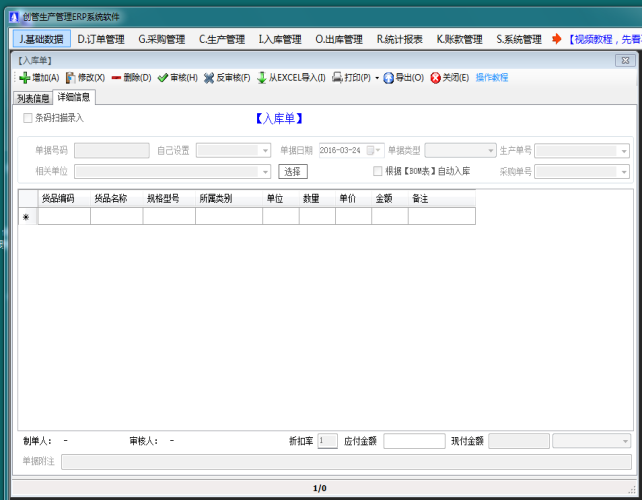The height and width of the screenshot is (501, 643).
Task: Click the 打印 (Print) printer icon
Action: click(338, 78)
